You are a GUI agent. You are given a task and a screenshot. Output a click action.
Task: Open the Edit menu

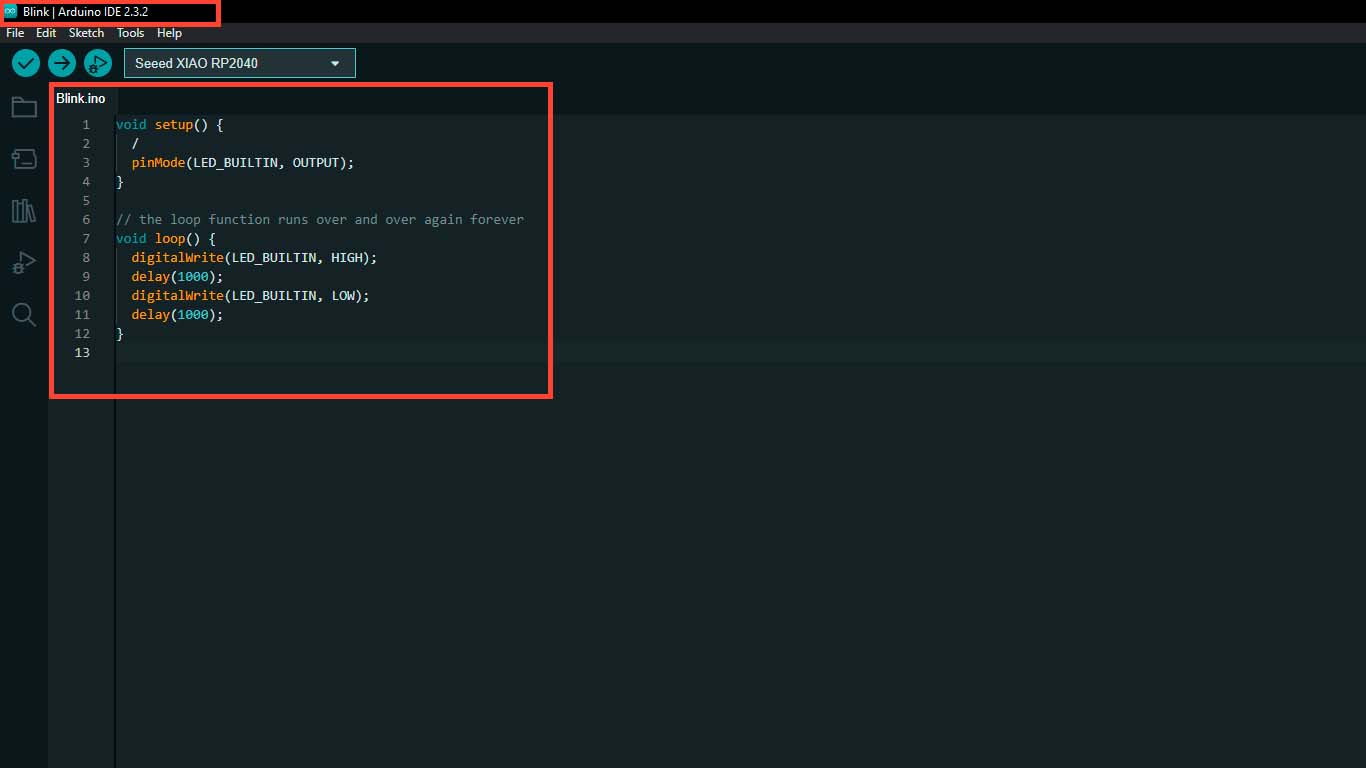point(46,33)
